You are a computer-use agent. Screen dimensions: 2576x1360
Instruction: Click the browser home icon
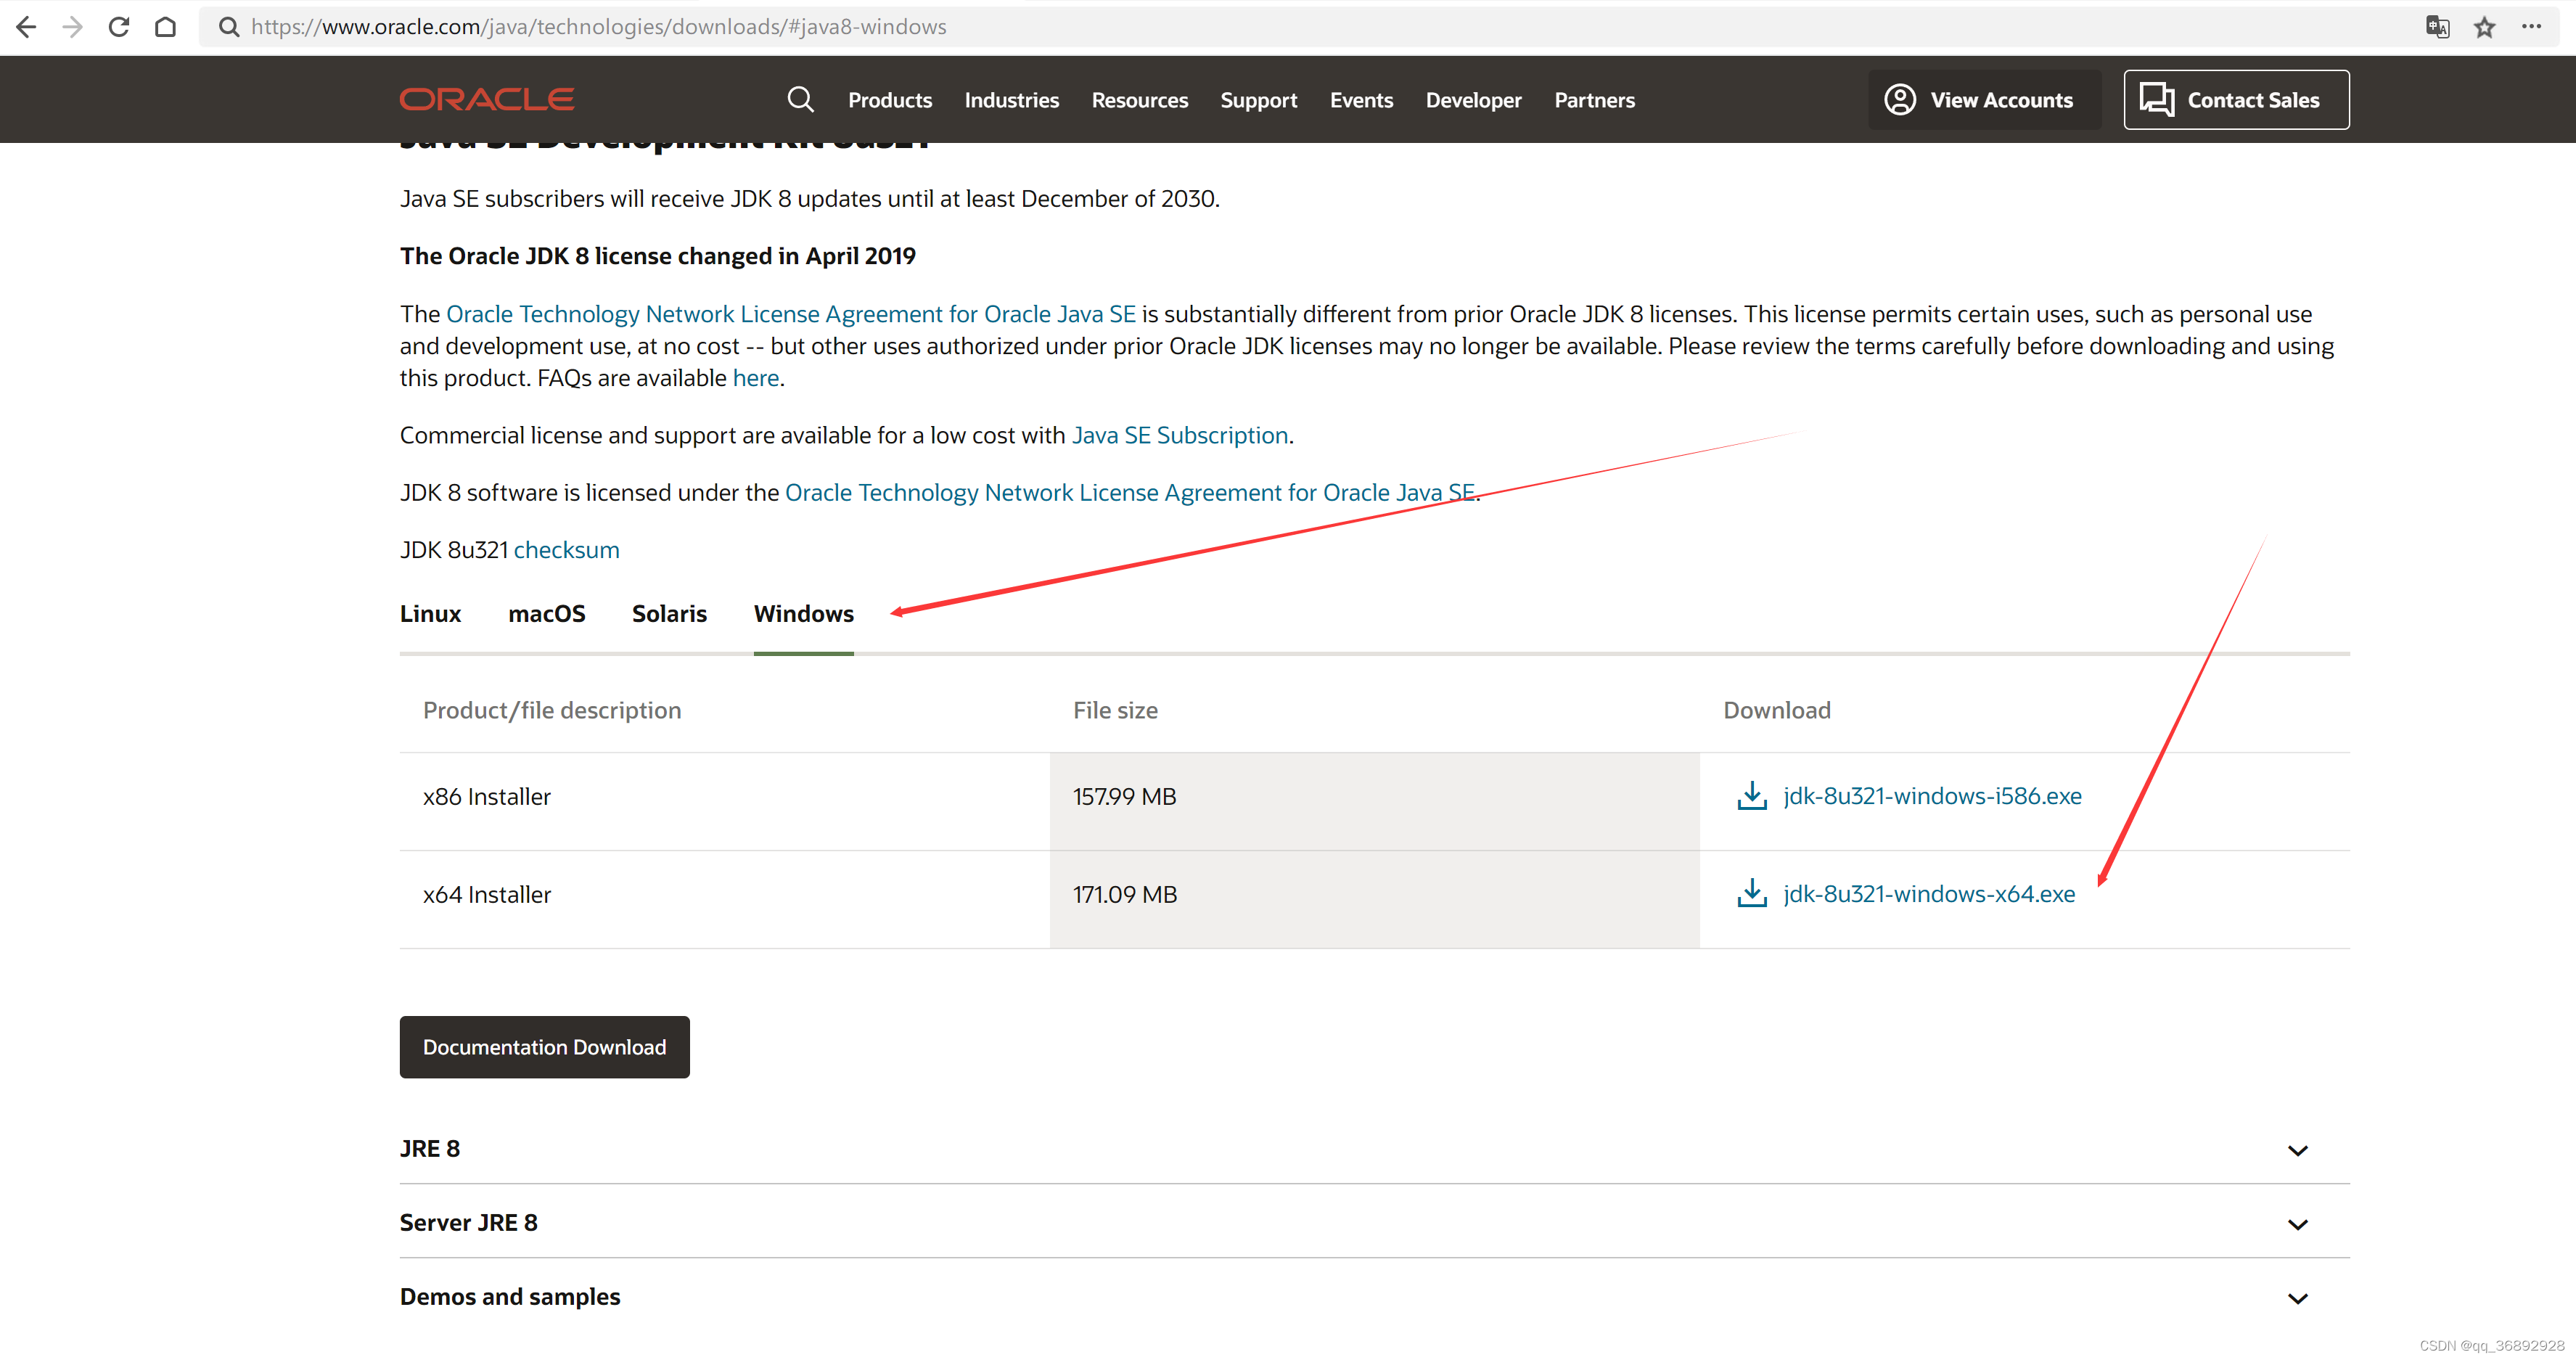coord(166,27)
